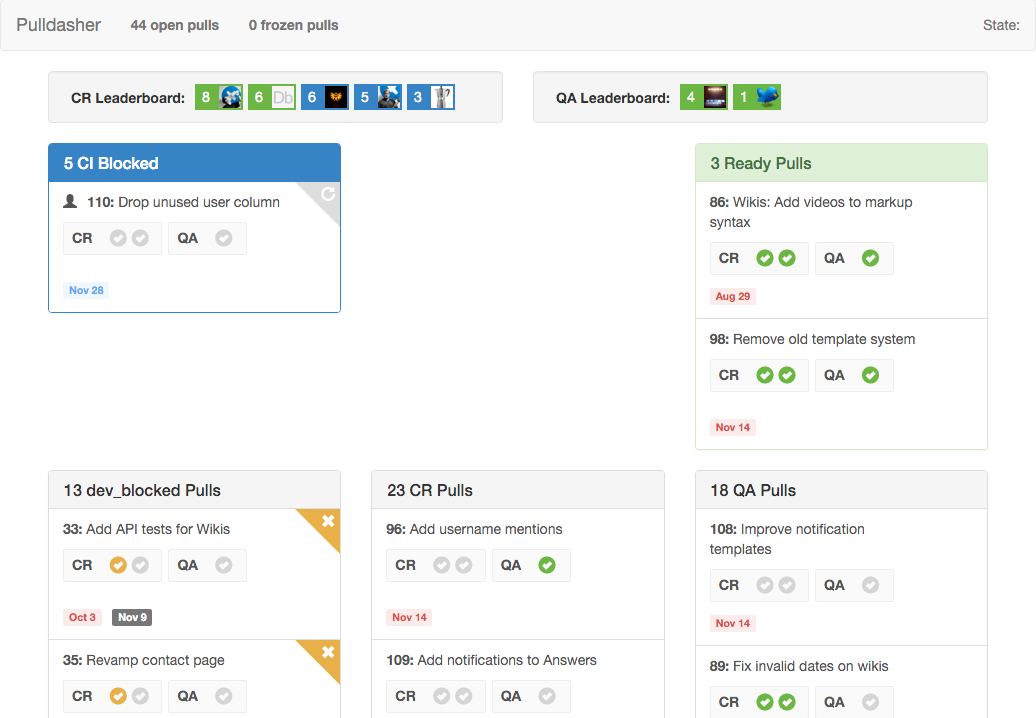1036x718 pixels.
Task: Click the user icon beside pull 110 title
Action: [x=70, y=201]
